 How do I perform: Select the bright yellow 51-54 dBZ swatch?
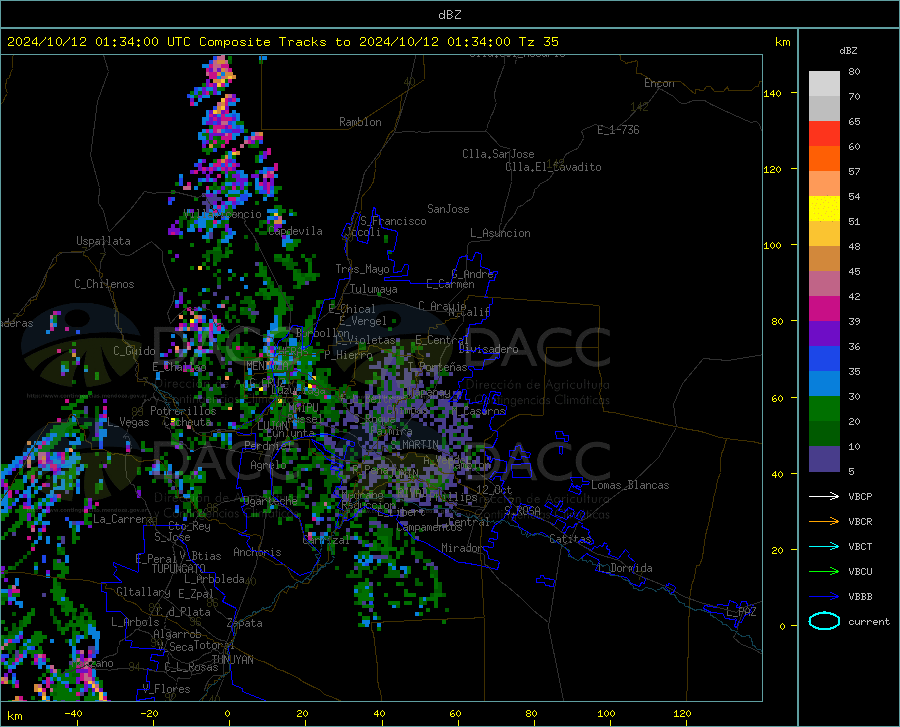tap(824, 209)
